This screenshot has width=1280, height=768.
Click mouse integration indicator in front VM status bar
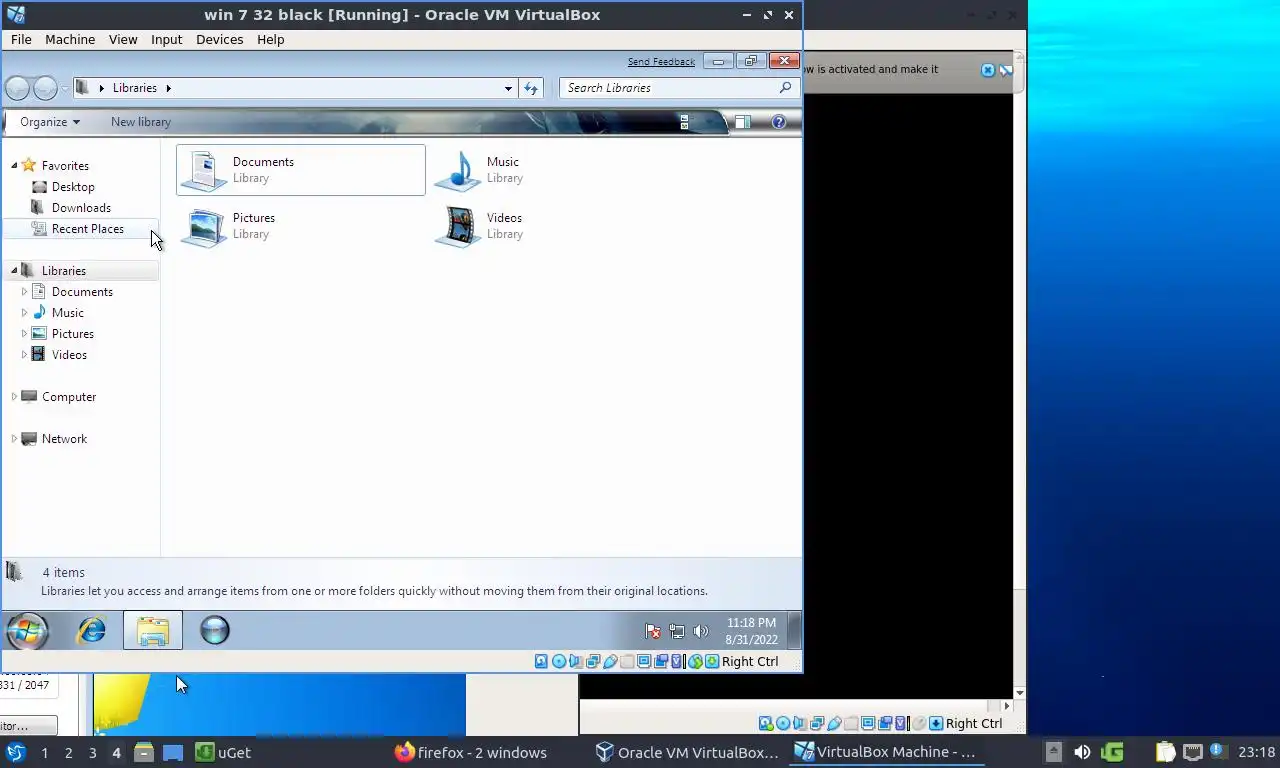pos(695,661)
